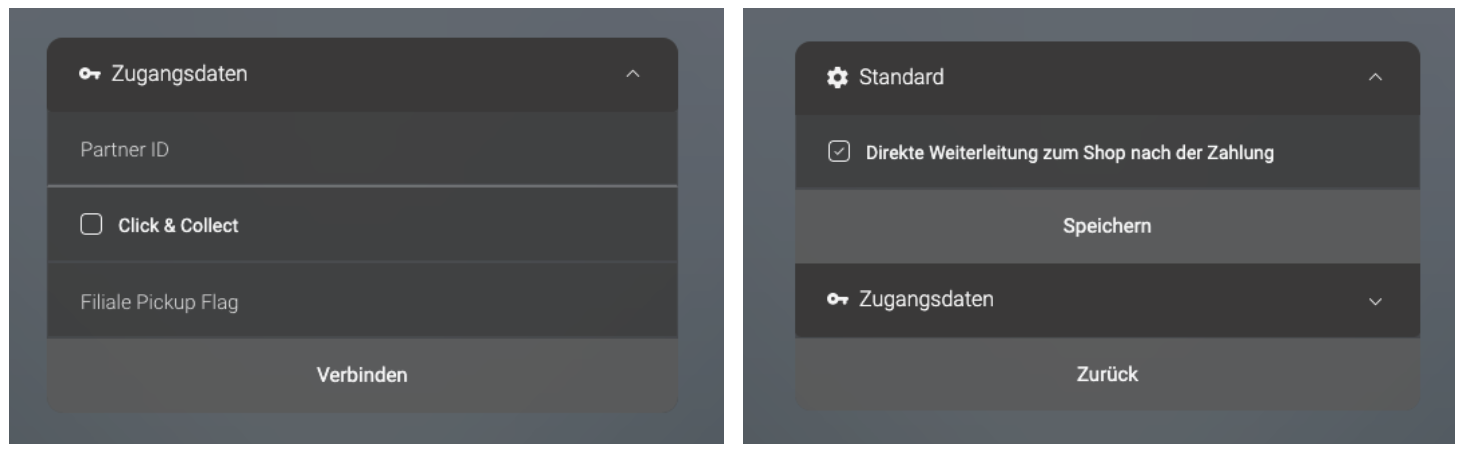Go back using the Zurück button
Screen dimensions: 1464x454
(x=1107, y=374)
